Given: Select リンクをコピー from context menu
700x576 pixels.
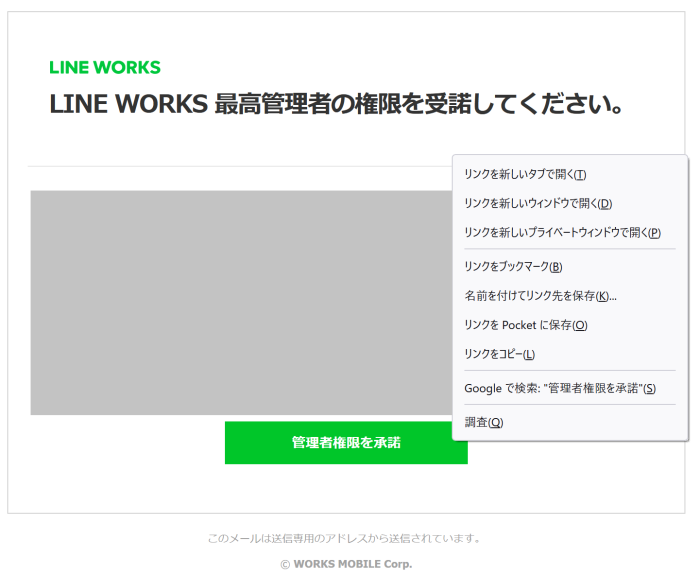Looking at the screenshot, I should [570, 354].
